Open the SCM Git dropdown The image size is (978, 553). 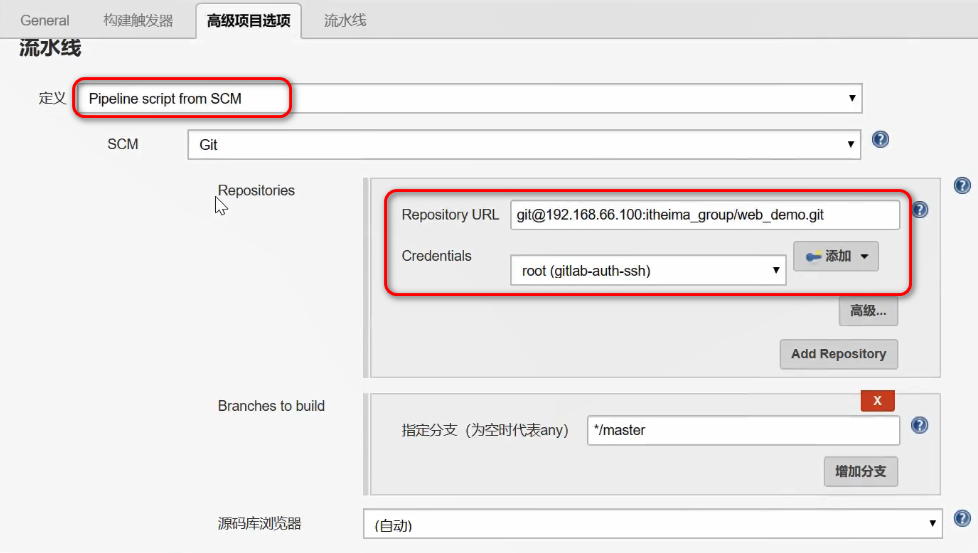pyautogui.click(x=524, y=145)
